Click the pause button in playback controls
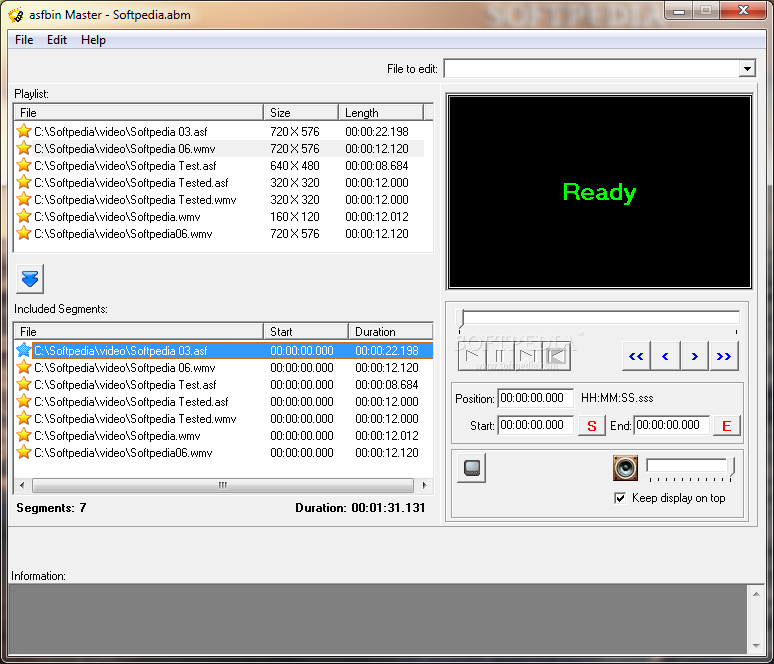Screen dimensions: 774x664 point(500,356)
